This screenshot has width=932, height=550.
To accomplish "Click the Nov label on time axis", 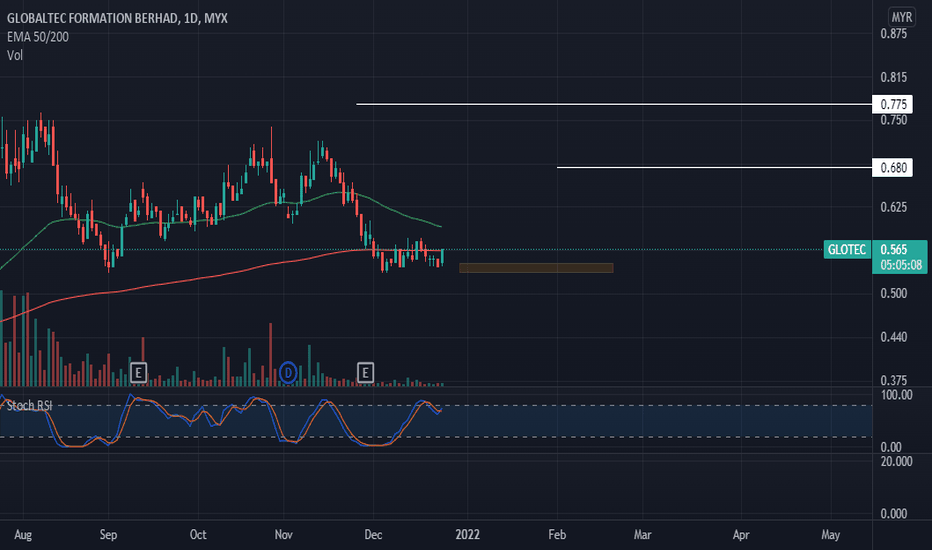I will coord(284,535).
